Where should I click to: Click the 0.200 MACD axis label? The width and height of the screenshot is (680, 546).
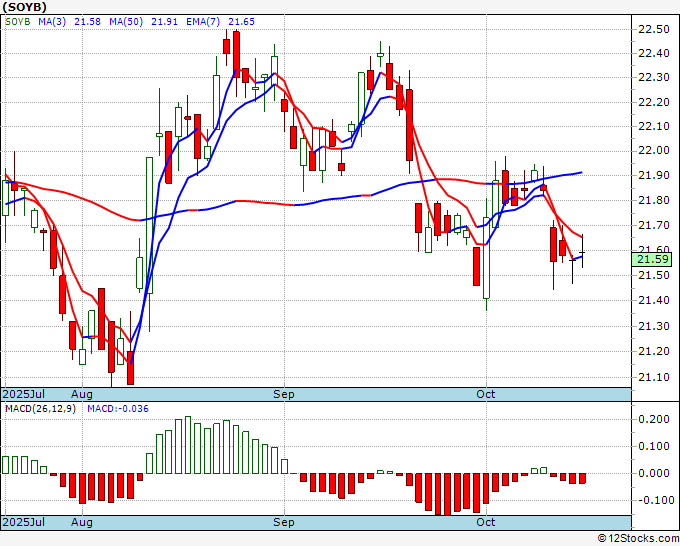click(x=654, y=419)
